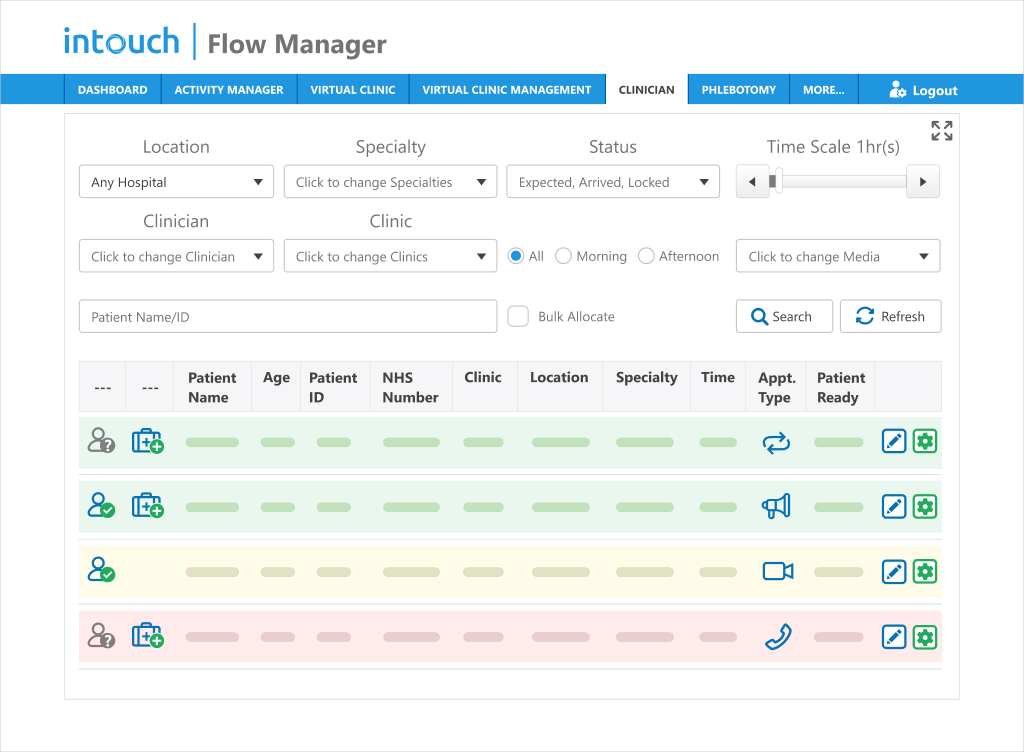Open settings gear on the last row
This screenshot has width=1024, height=752.
pyautogui.click(x=925, y=636)
